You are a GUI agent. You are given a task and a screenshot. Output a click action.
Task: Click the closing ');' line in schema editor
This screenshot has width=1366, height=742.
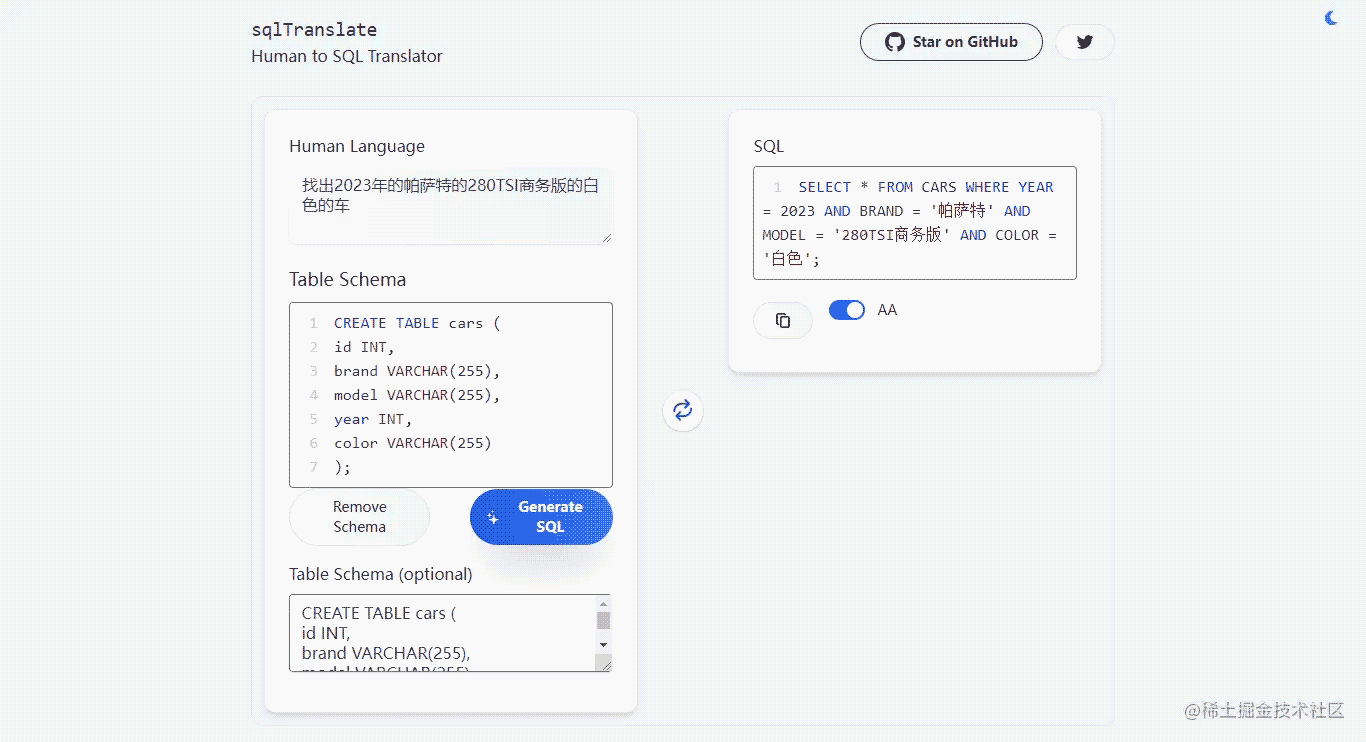pos(343,467)
